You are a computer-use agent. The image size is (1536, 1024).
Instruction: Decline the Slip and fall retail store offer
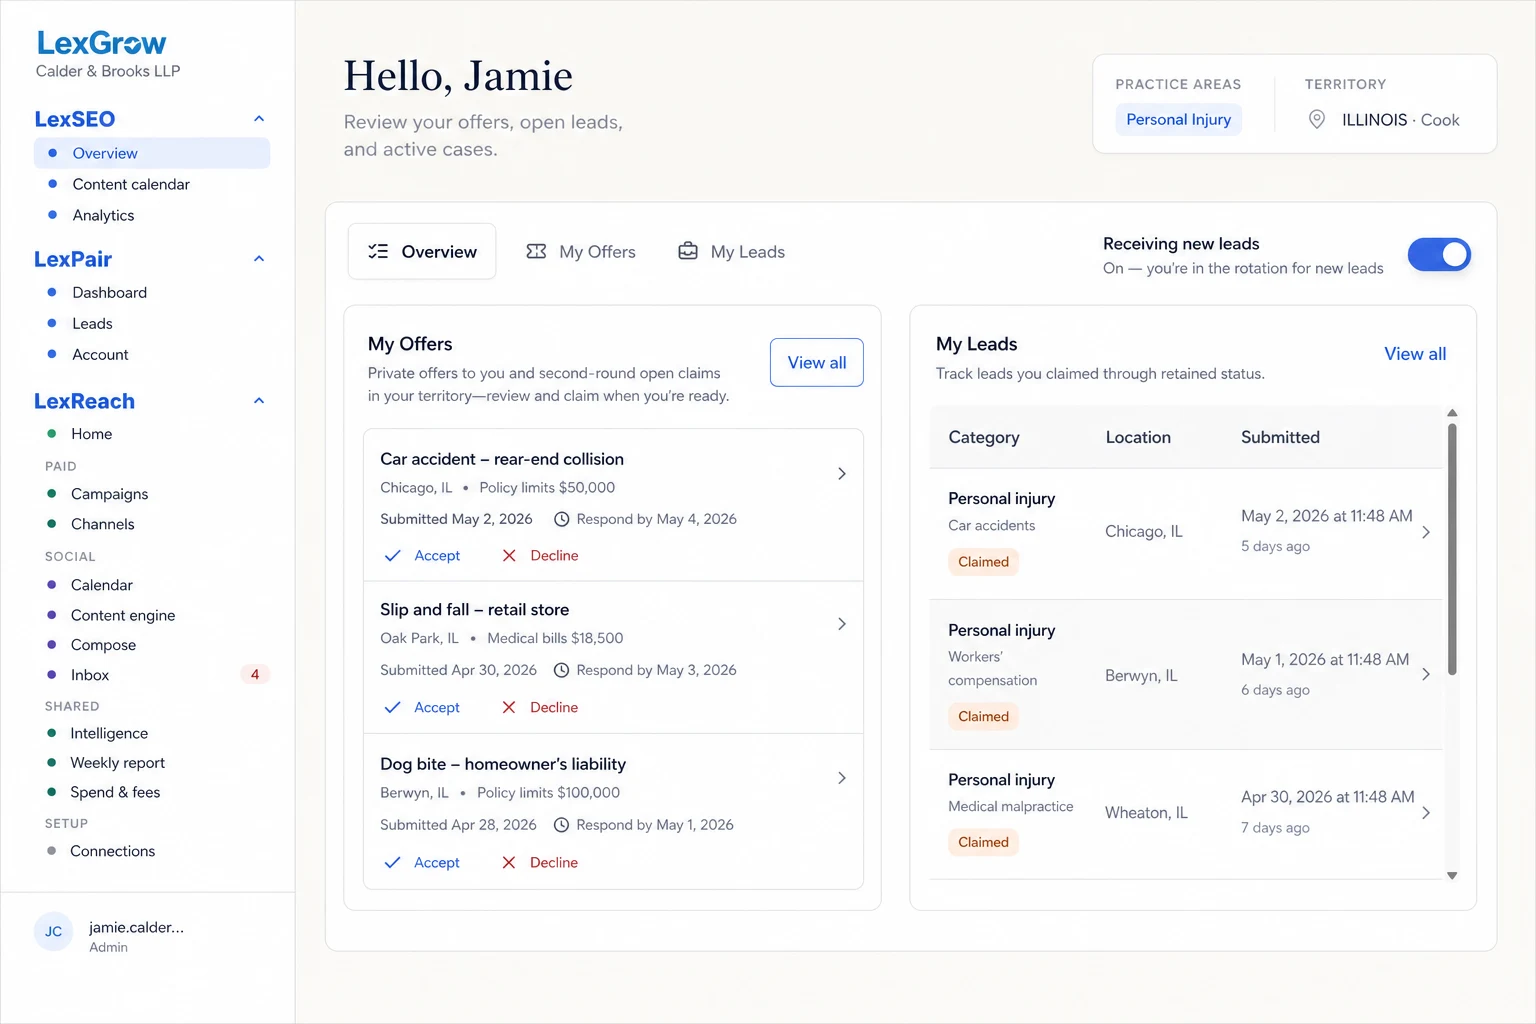click(540, 707)
